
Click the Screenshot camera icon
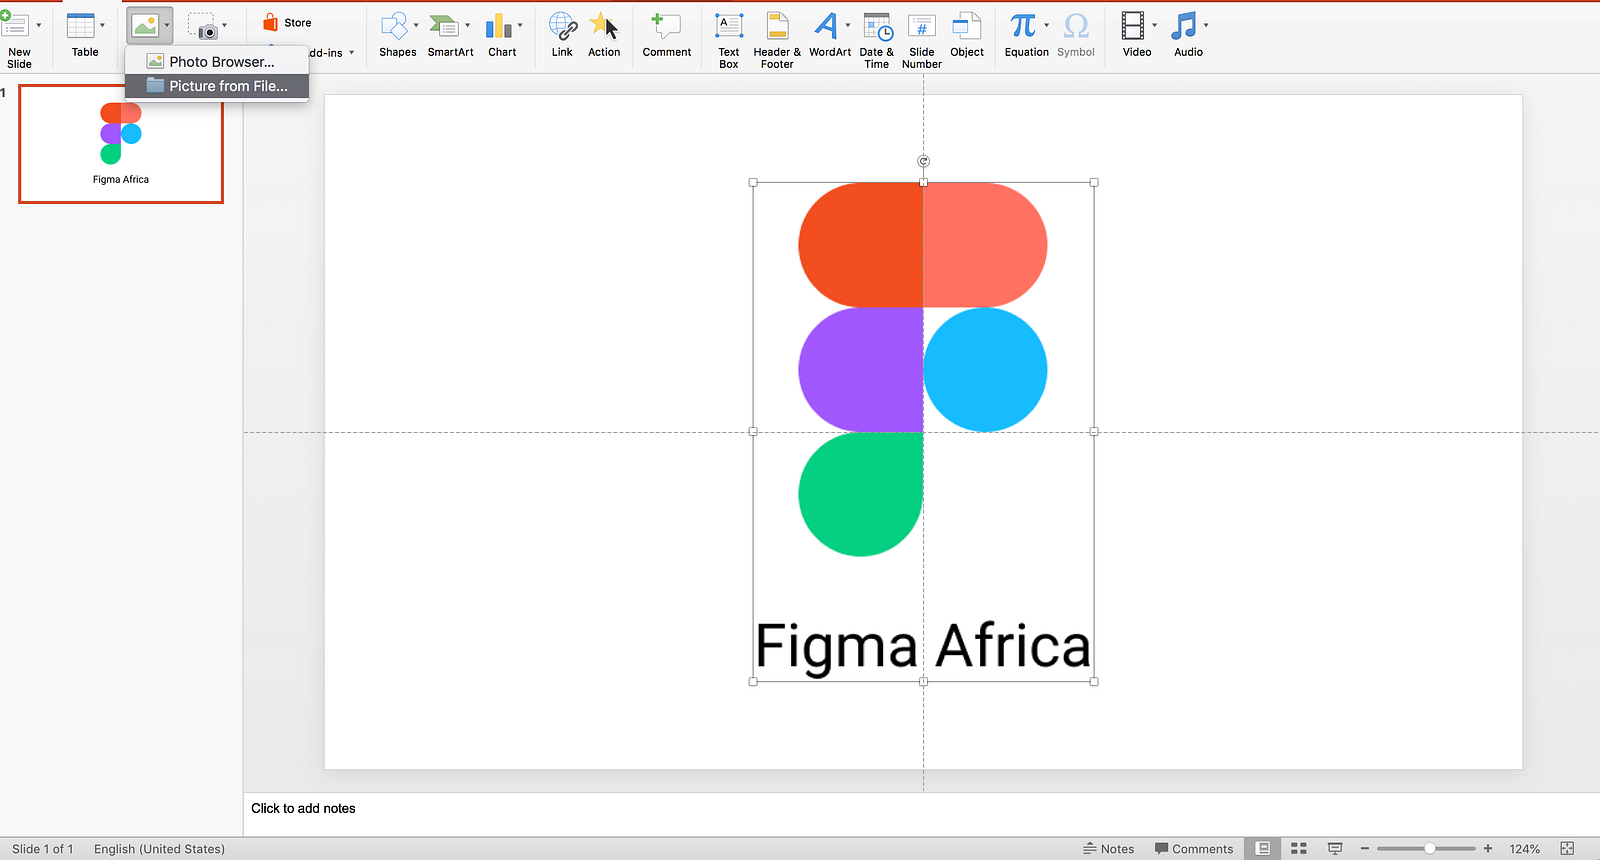tap(203, 26)
